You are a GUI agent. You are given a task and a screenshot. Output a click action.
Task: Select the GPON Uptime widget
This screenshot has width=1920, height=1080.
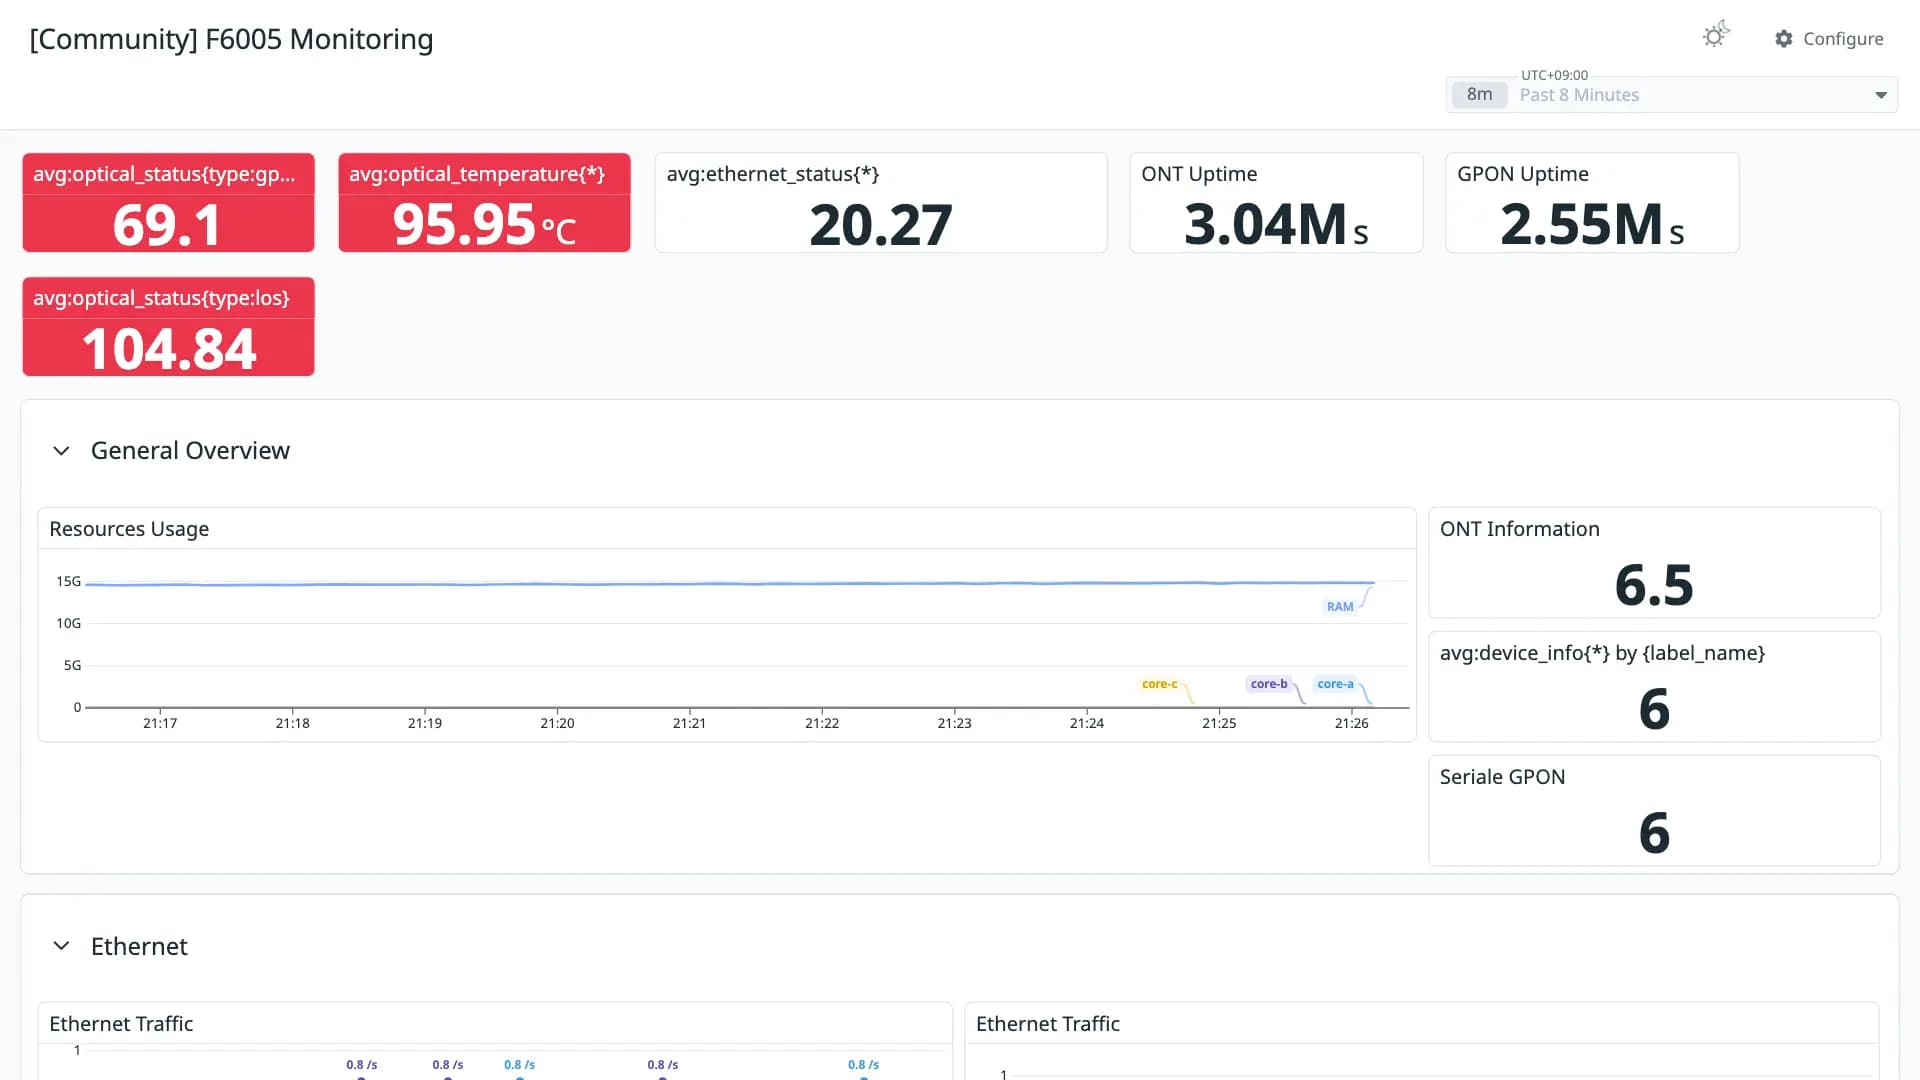[x=1592, y=203]
